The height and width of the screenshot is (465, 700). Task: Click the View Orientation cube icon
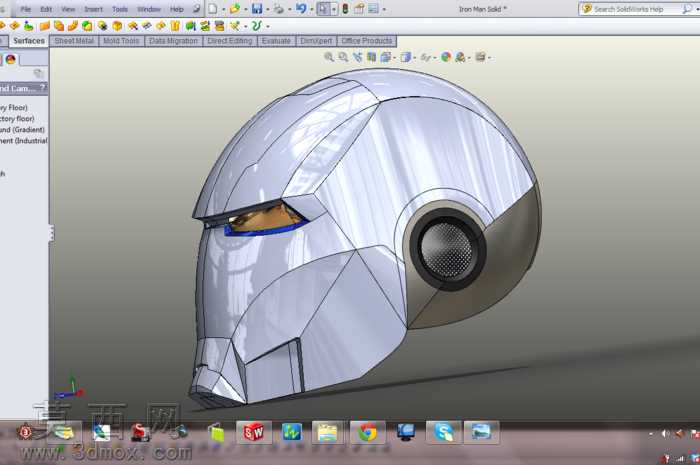(x=385, y=57)
